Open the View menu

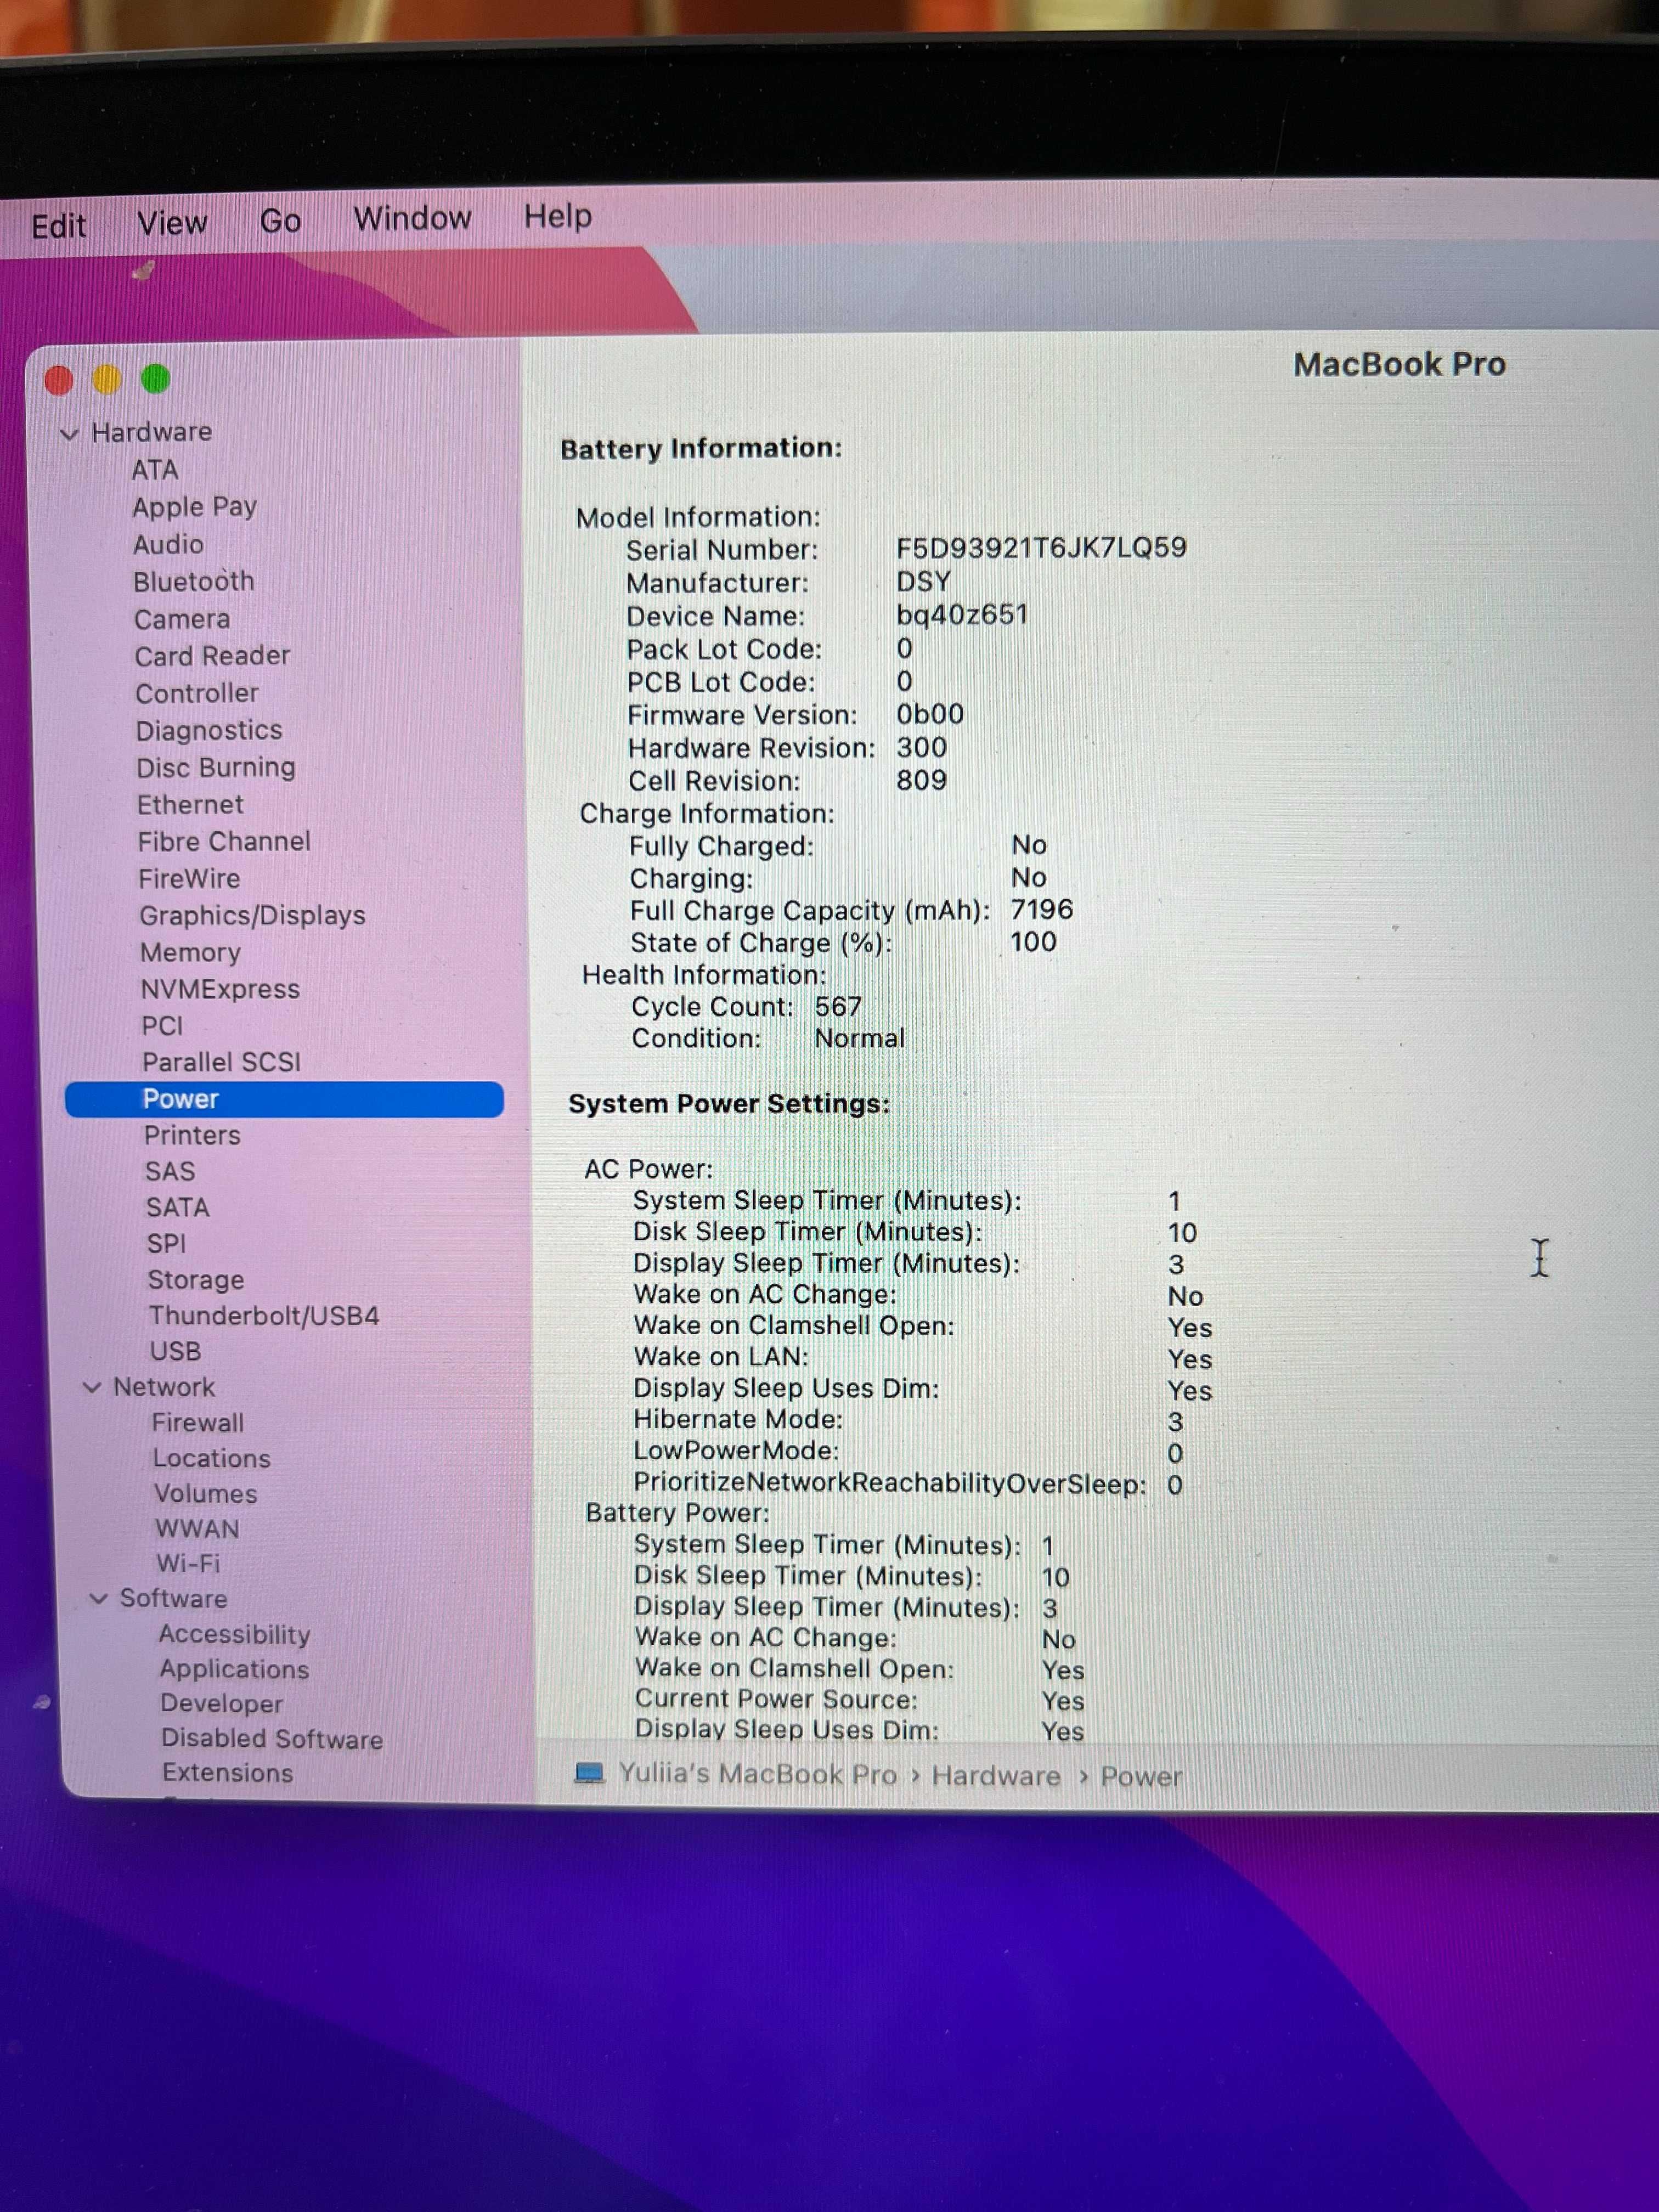[x=172, y=223]
